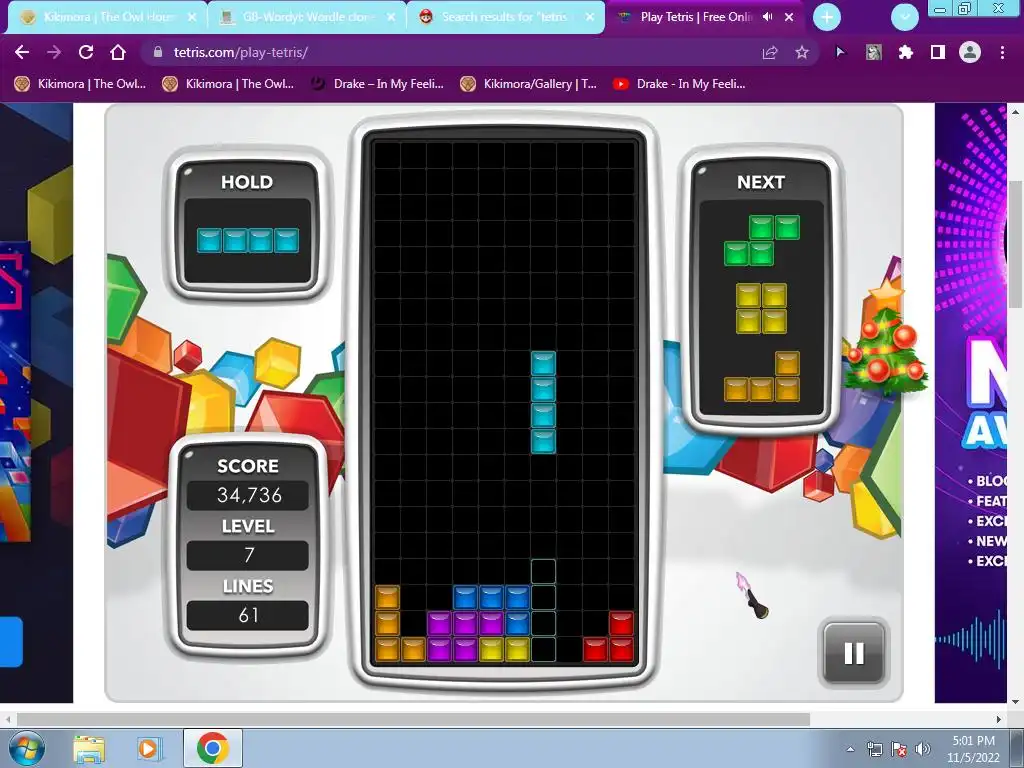This screenshot has width=1024, height=768.
Task: Open the network tray icon
Action: (874, 749)
